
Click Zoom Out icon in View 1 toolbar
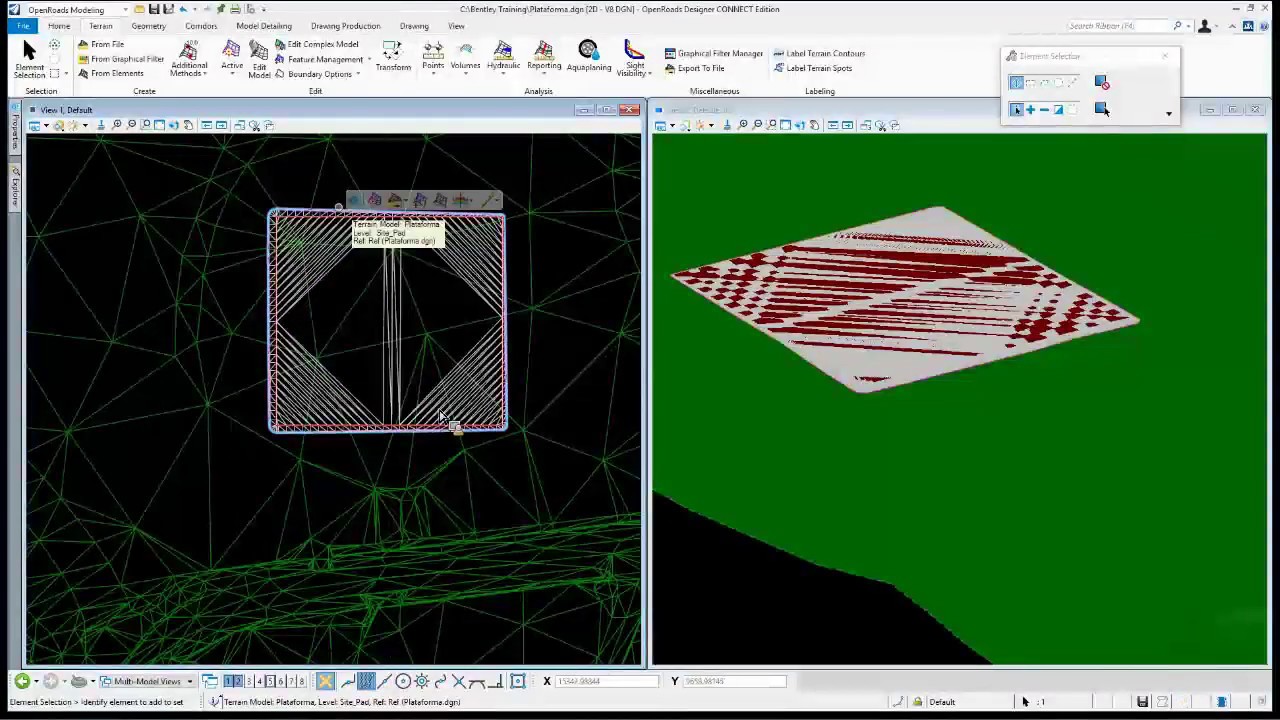coord(131,125)
